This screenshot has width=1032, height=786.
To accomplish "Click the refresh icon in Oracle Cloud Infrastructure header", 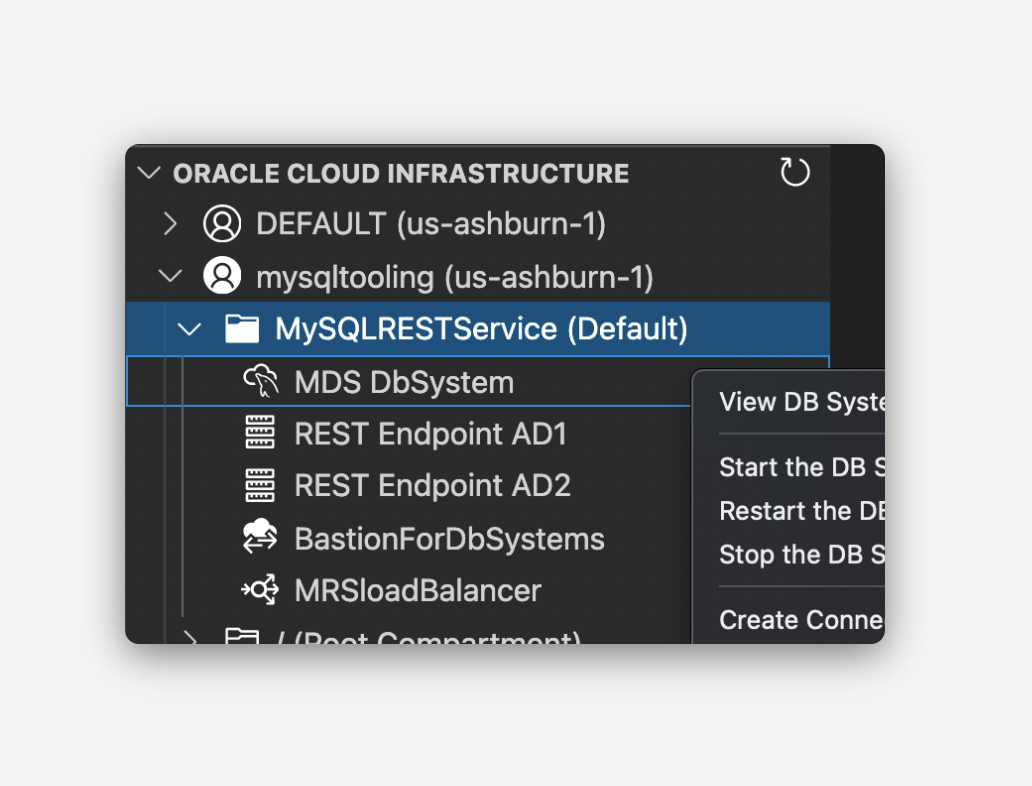I will 795,172.
